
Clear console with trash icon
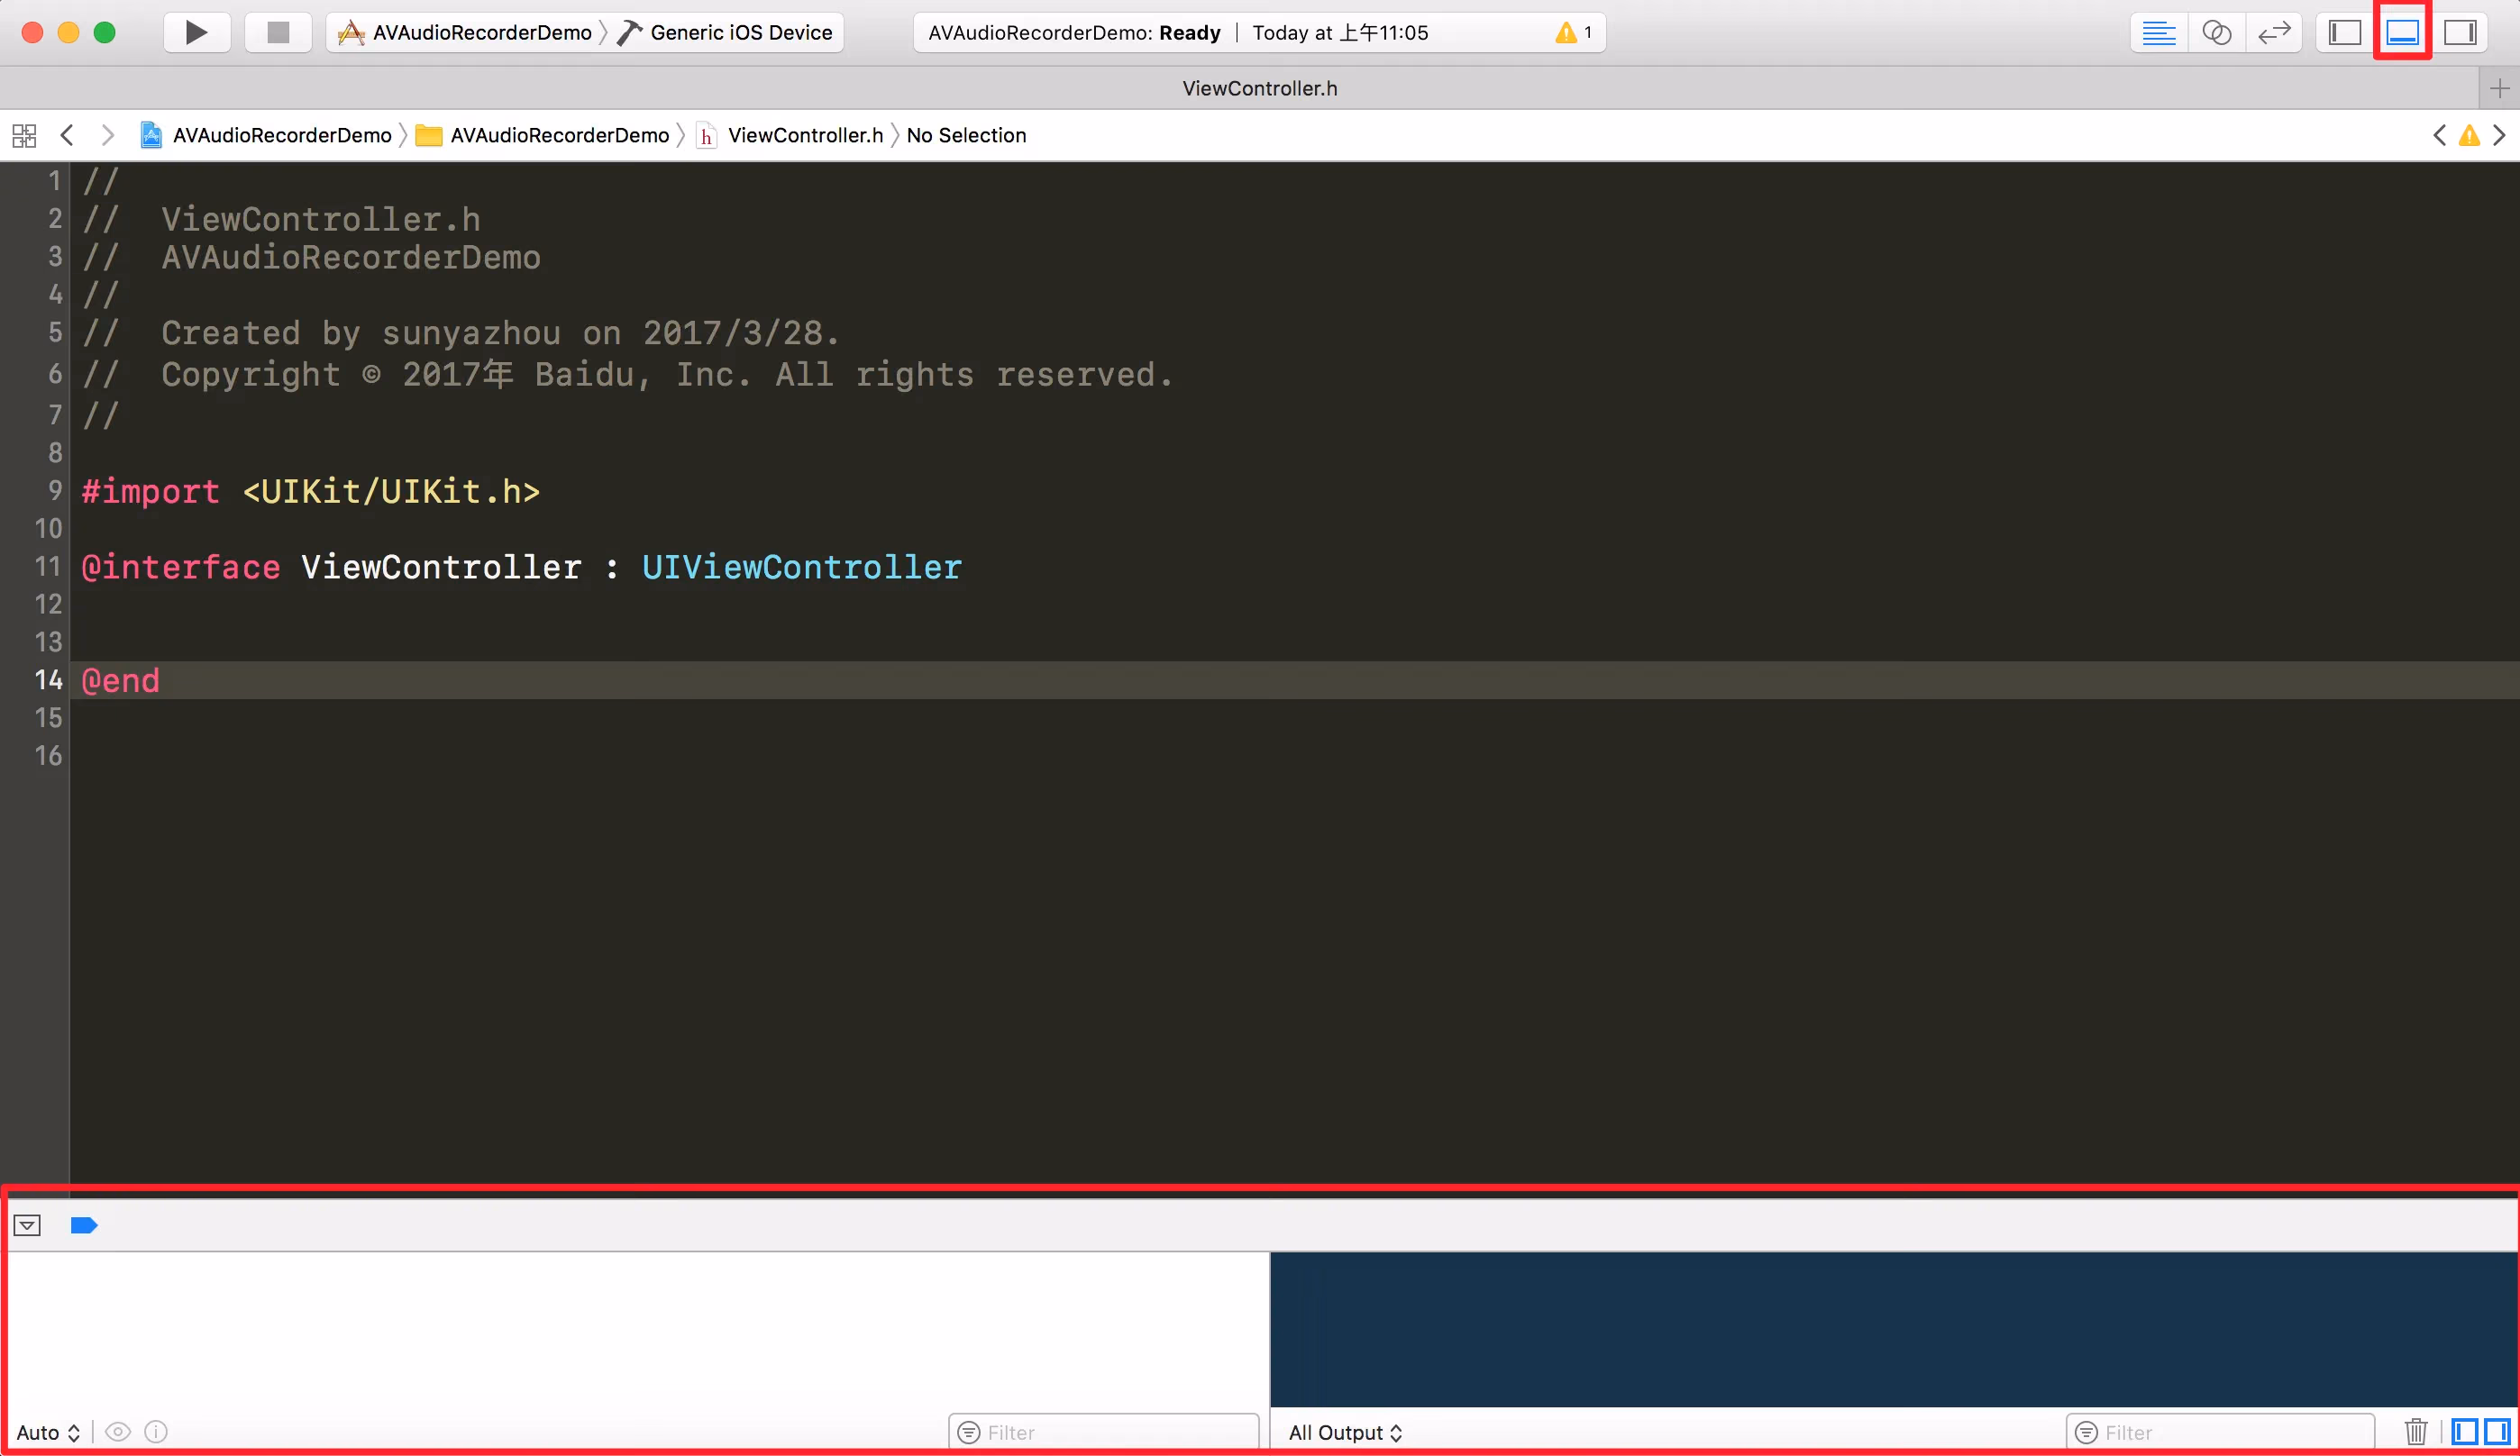(2416, 1432)
